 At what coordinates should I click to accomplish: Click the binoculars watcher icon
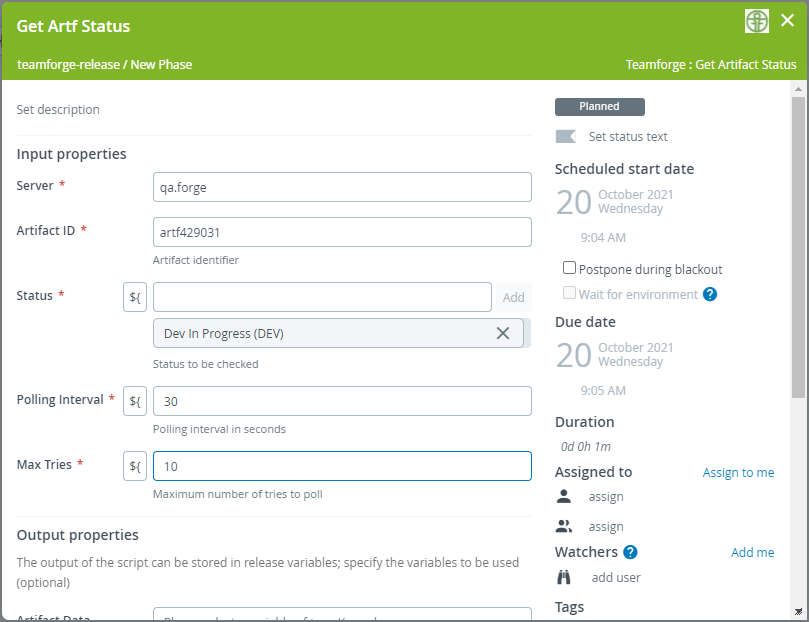point(564,577)
